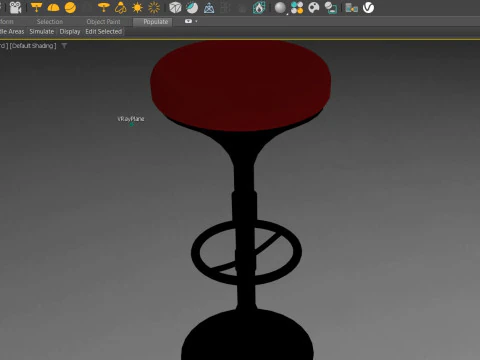Viewport: 480px width, 360px height.
Task: Select the V-Ray IES light tool
Action: pos(121,7)
